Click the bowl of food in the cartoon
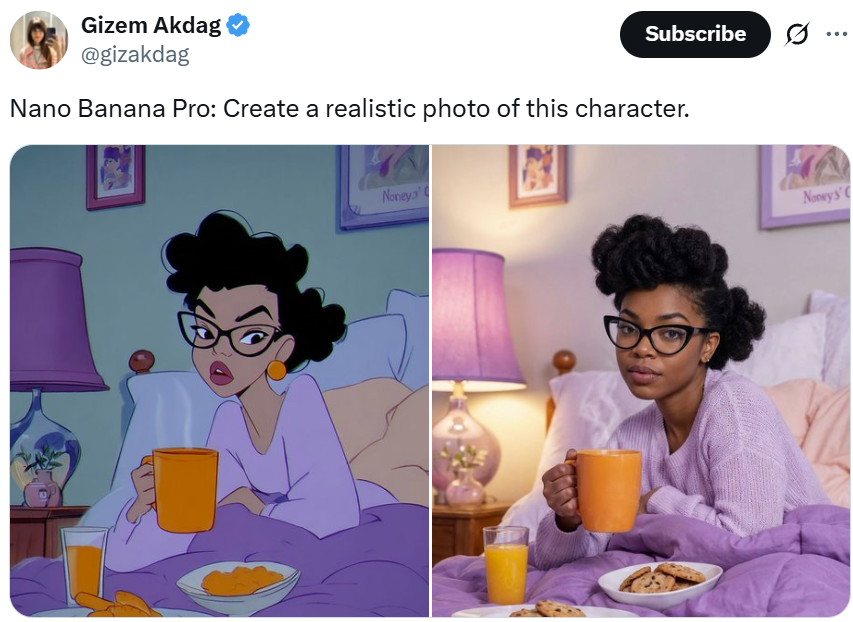The height and width of the screenshot is (622, 853). [238, 587]
